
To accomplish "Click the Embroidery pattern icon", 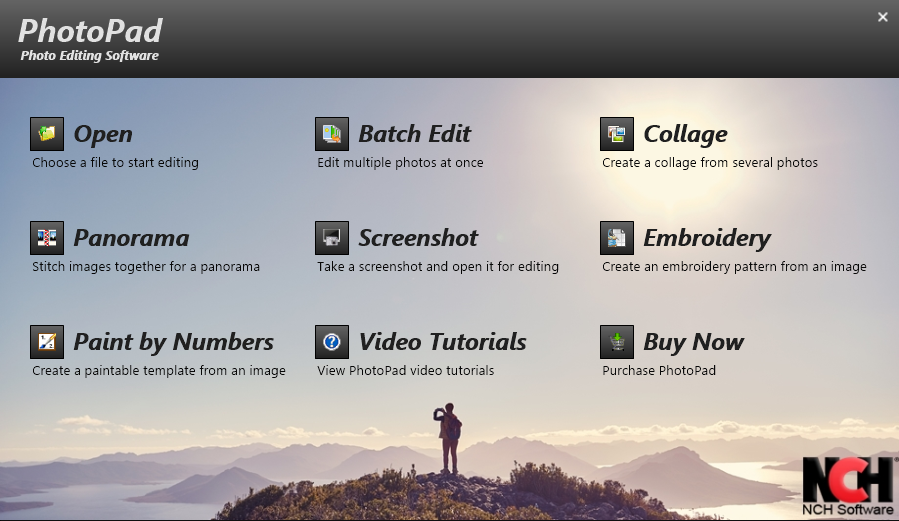I will coord(617,238).
